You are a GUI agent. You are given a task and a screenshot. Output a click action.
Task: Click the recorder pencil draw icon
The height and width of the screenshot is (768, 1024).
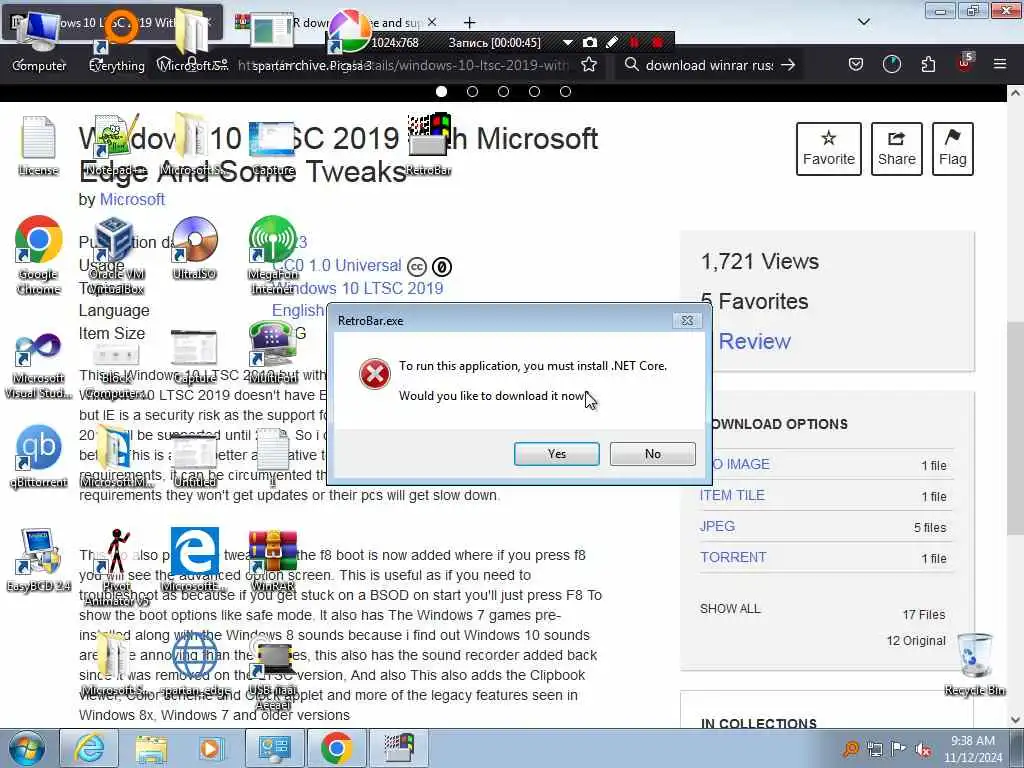[x=612, y=42]
